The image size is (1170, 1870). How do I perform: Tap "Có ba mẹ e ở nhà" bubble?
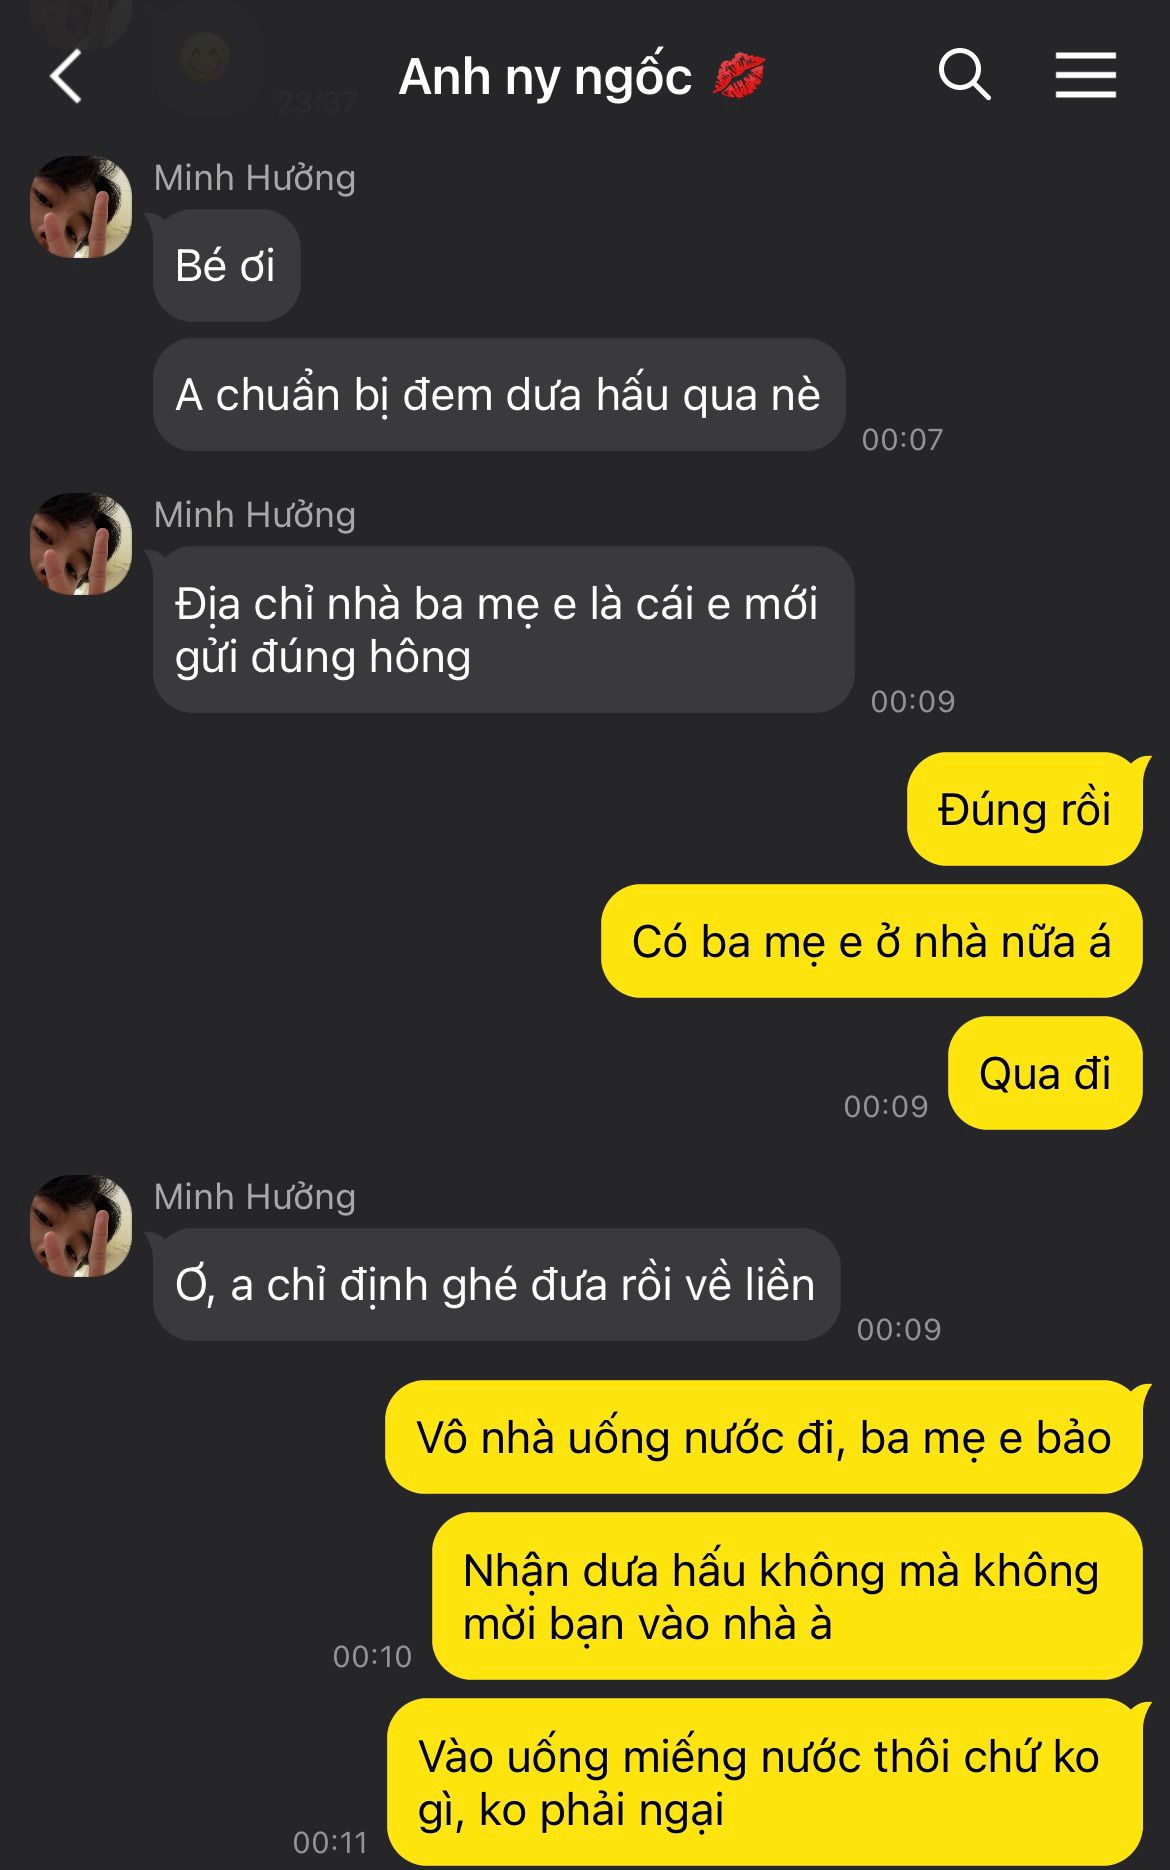tap(872, 942)
